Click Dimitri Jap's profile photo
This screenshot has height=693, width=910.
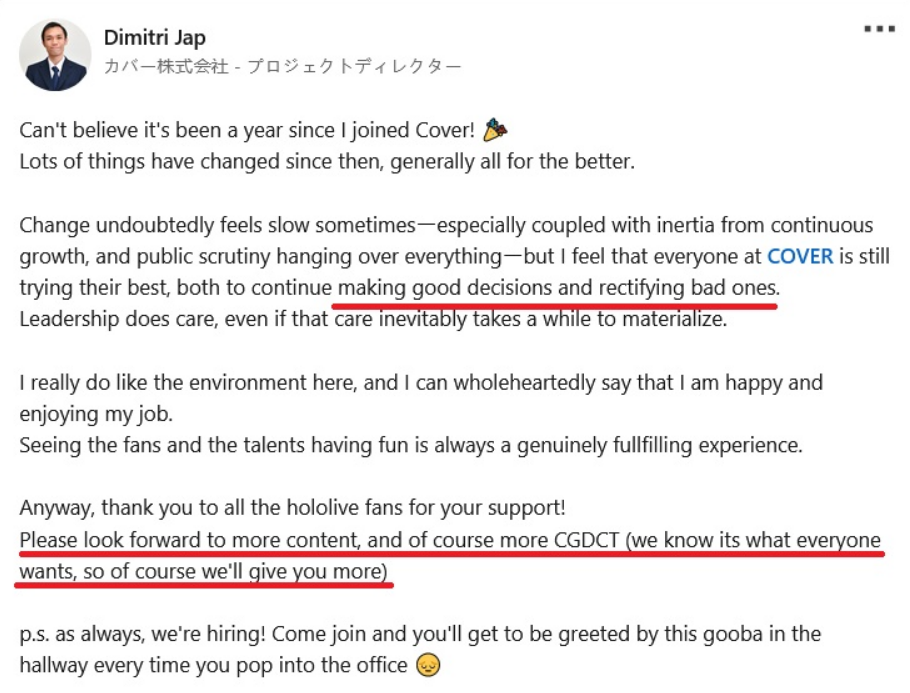click(x=55, y=55)
